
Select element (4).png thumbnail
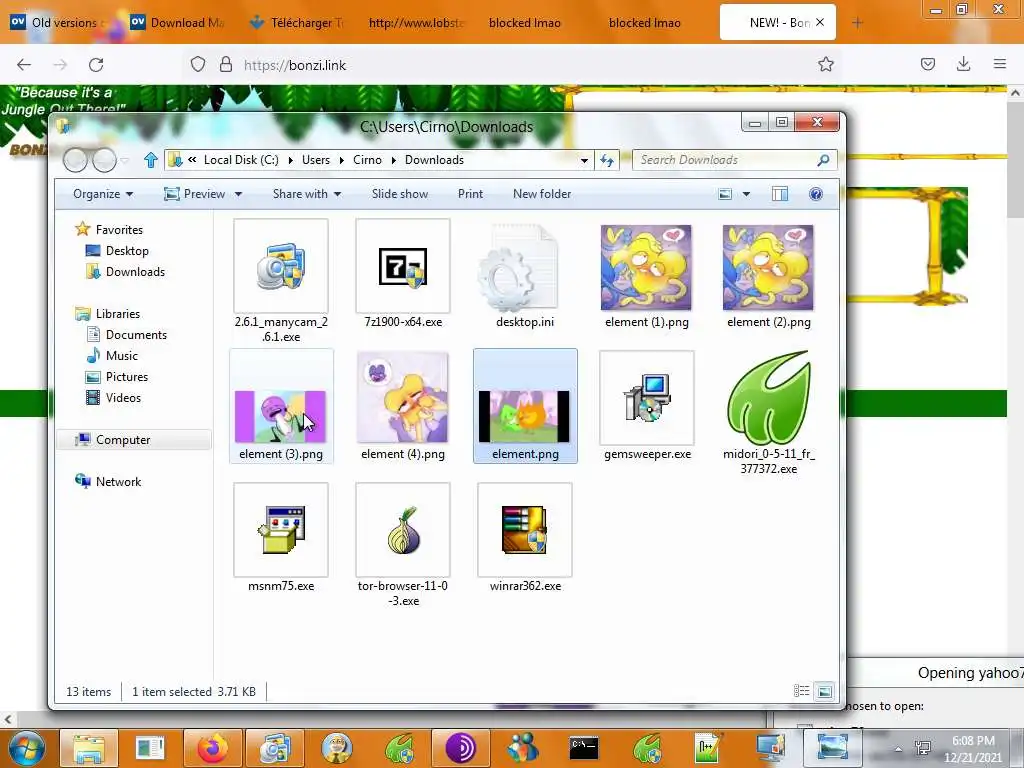coord(402,398)
